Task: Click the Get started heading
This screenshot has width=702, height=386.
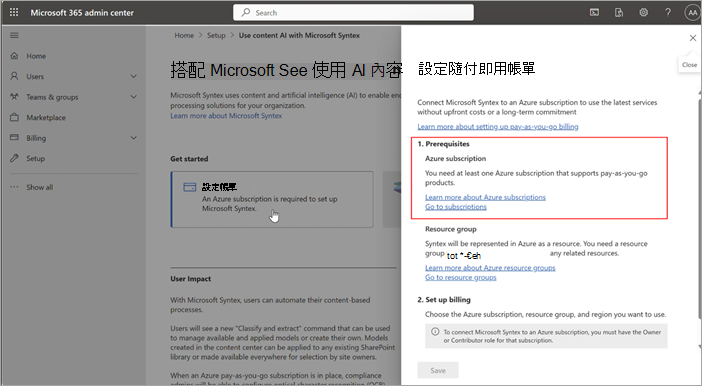Action: [x=189, y=159]
